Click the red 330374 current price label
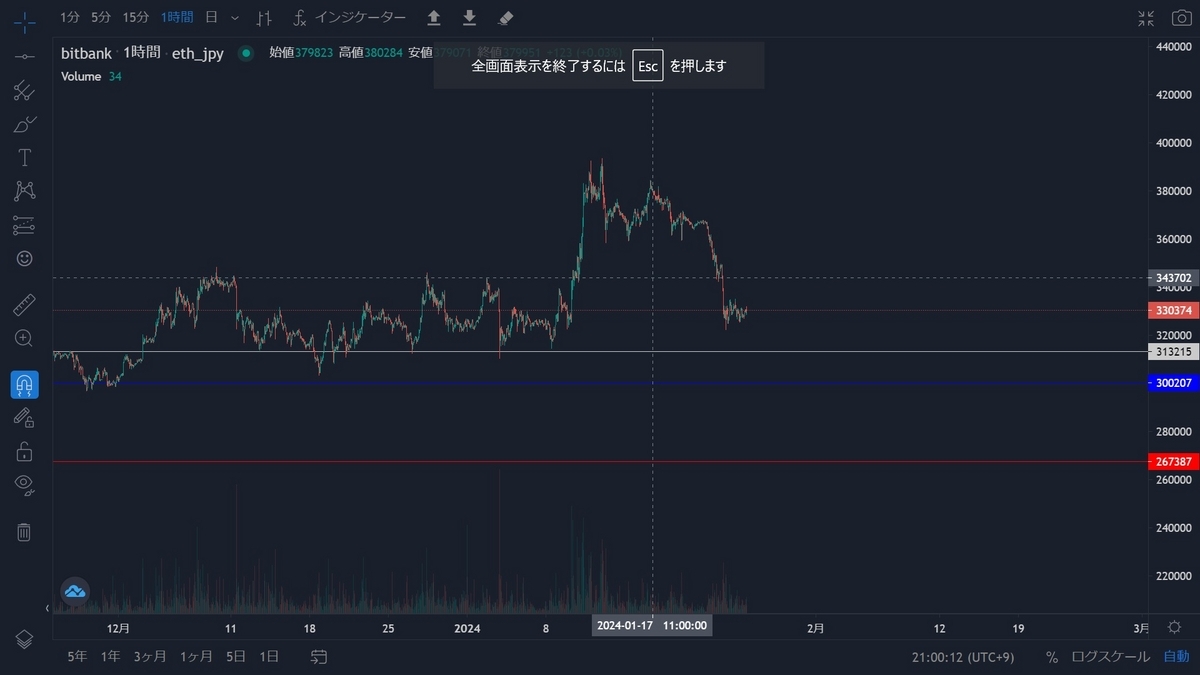The image size is (1200, 675). click(1173, 311)
